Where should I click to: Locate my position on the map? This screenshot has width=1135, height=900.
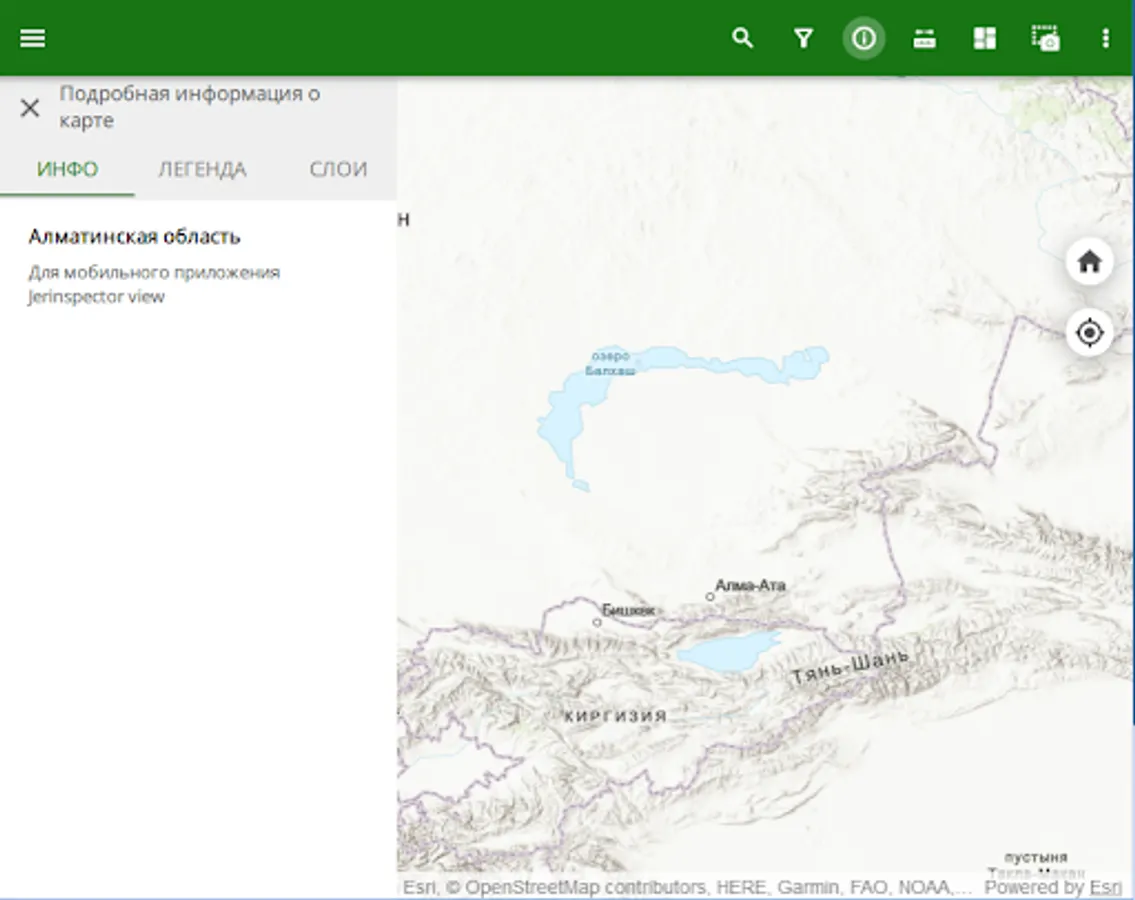[1089, 332]
